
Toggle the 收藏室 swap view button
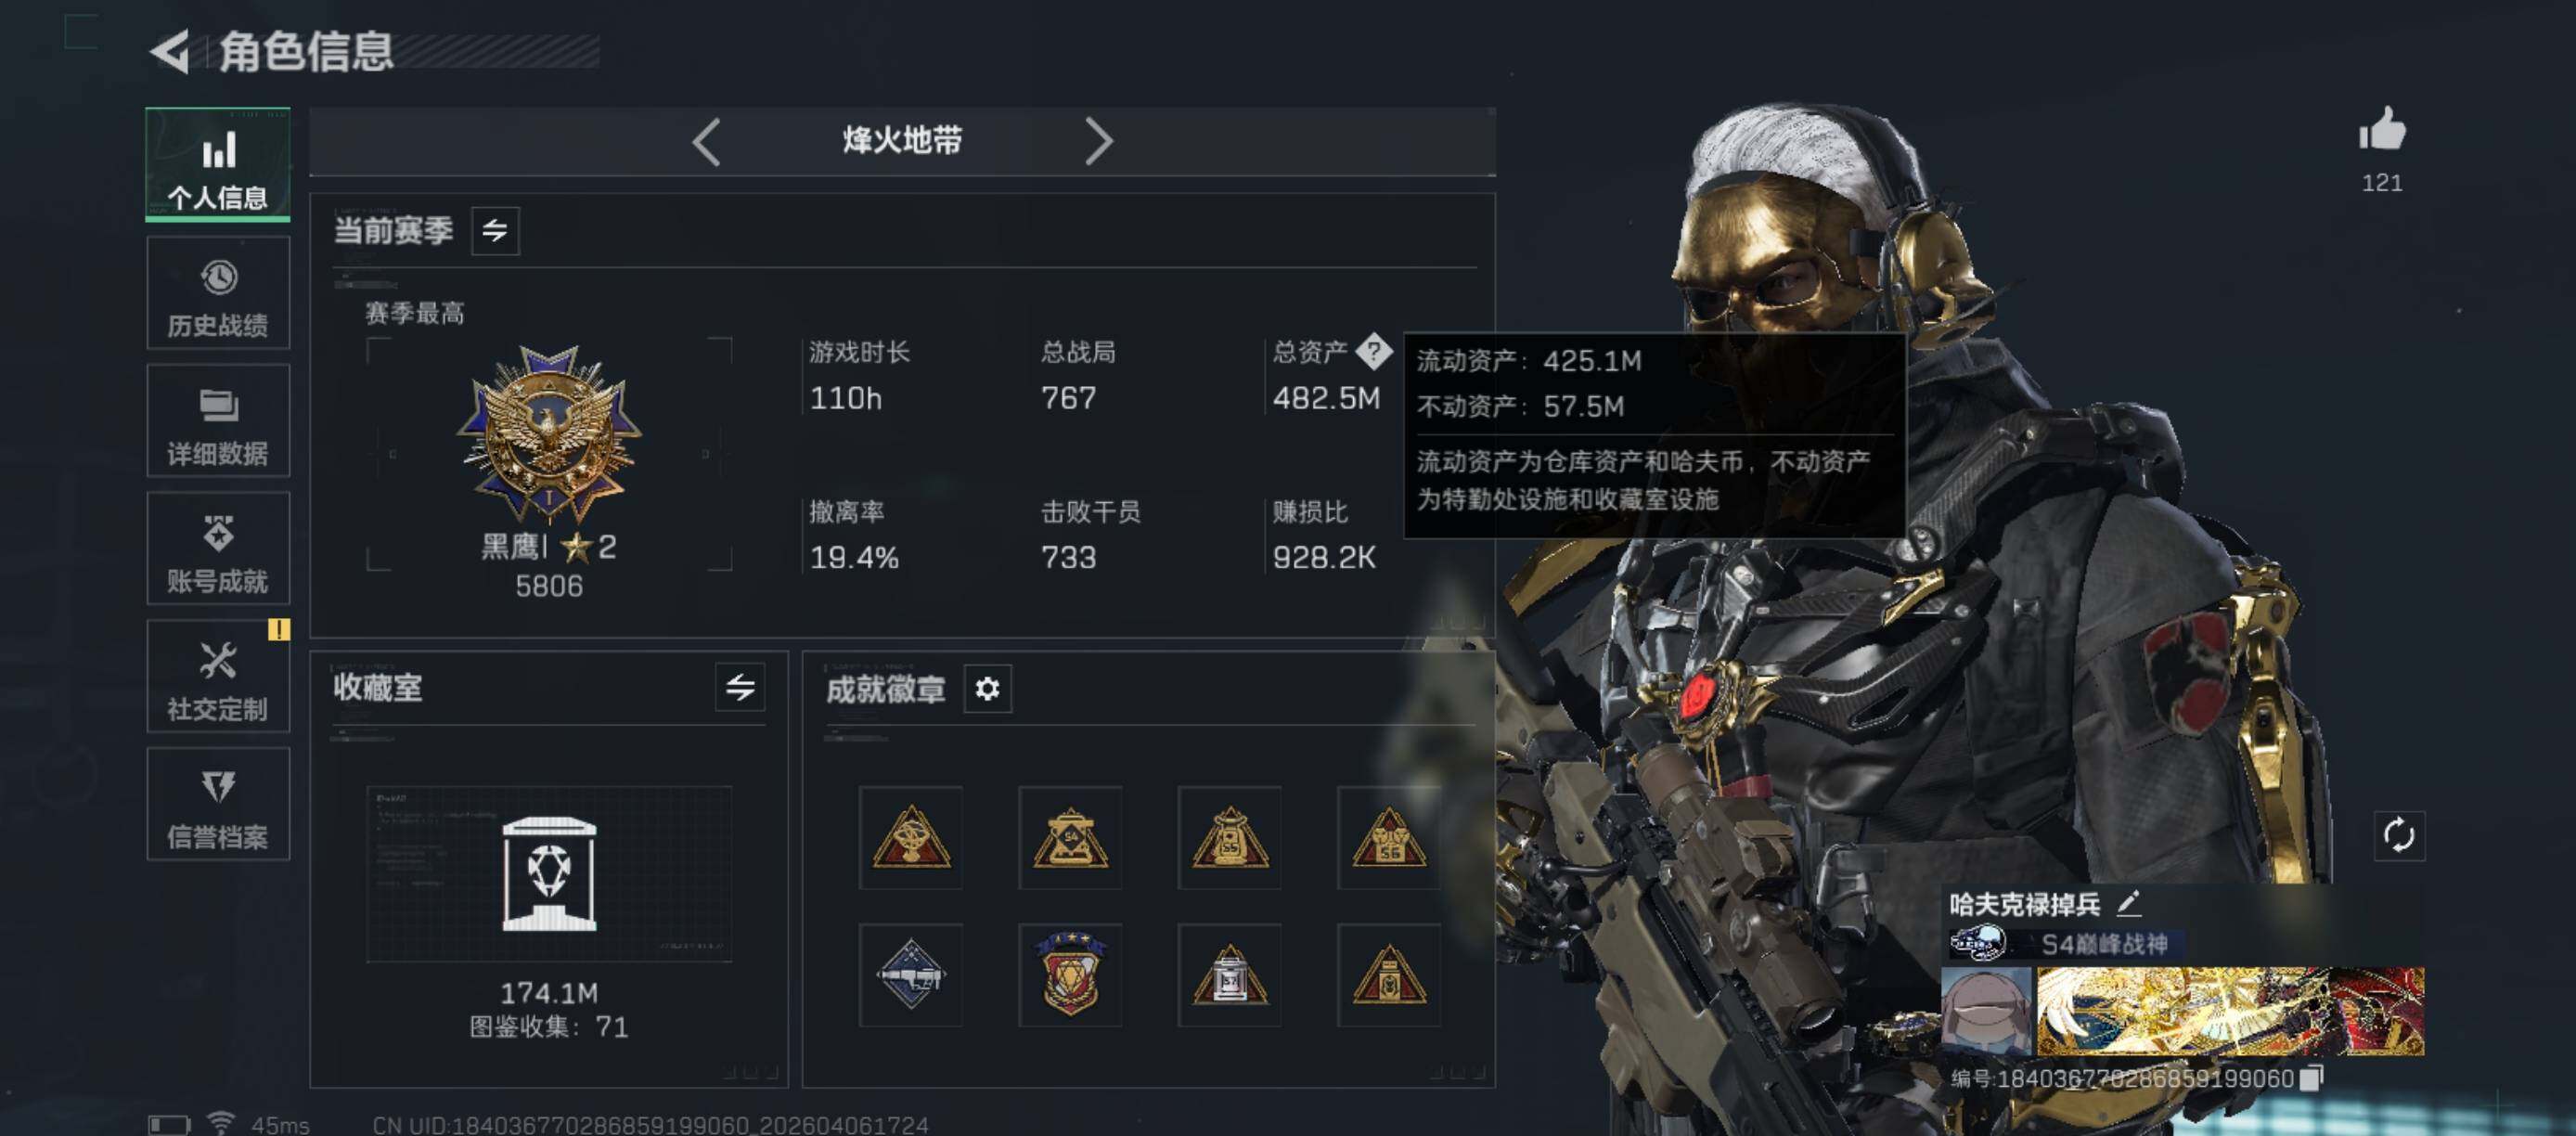pos(740,687)
